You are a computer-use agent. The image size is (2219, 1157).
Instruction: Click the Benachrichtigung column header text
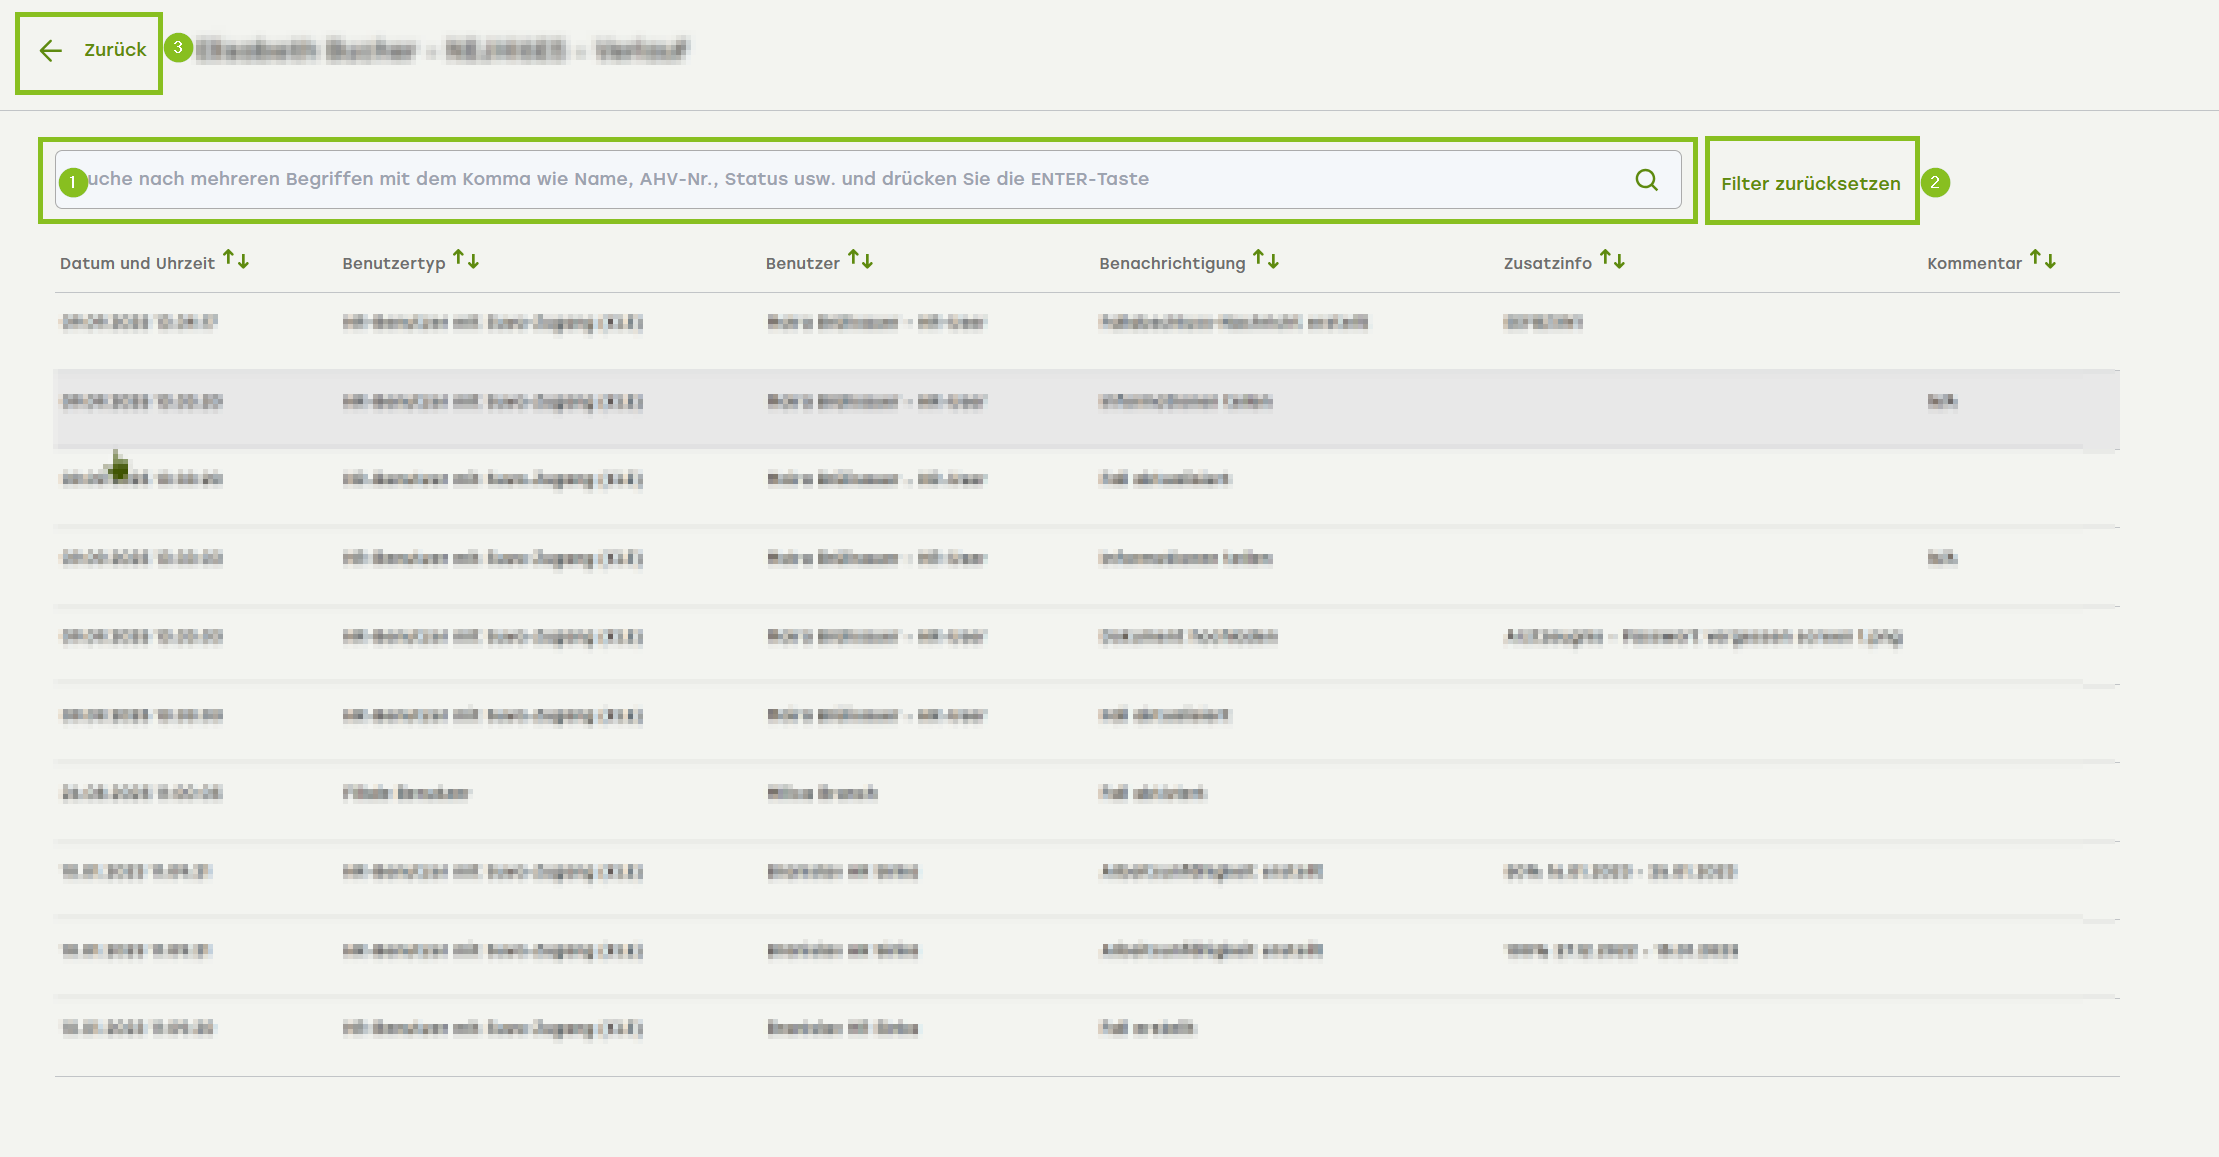point(1172,263)
